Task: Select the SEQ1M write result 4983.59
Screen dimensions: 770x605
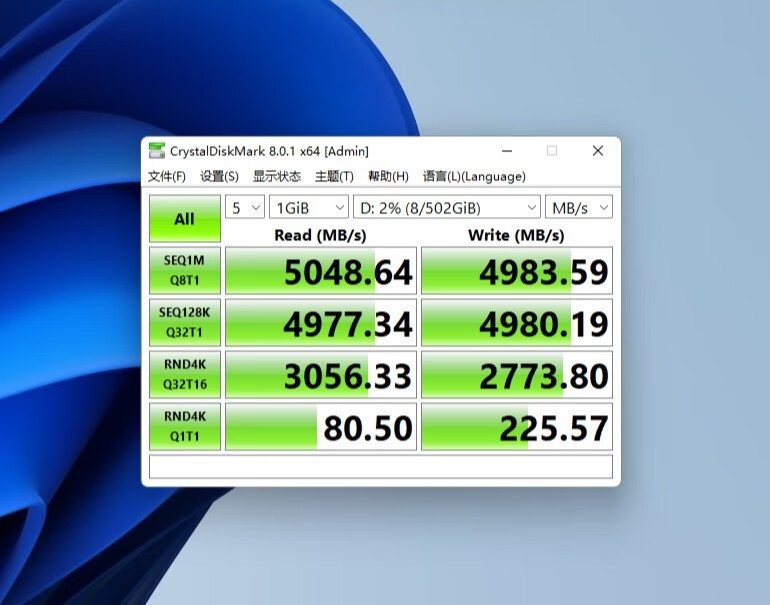Action: pos(517,271)
